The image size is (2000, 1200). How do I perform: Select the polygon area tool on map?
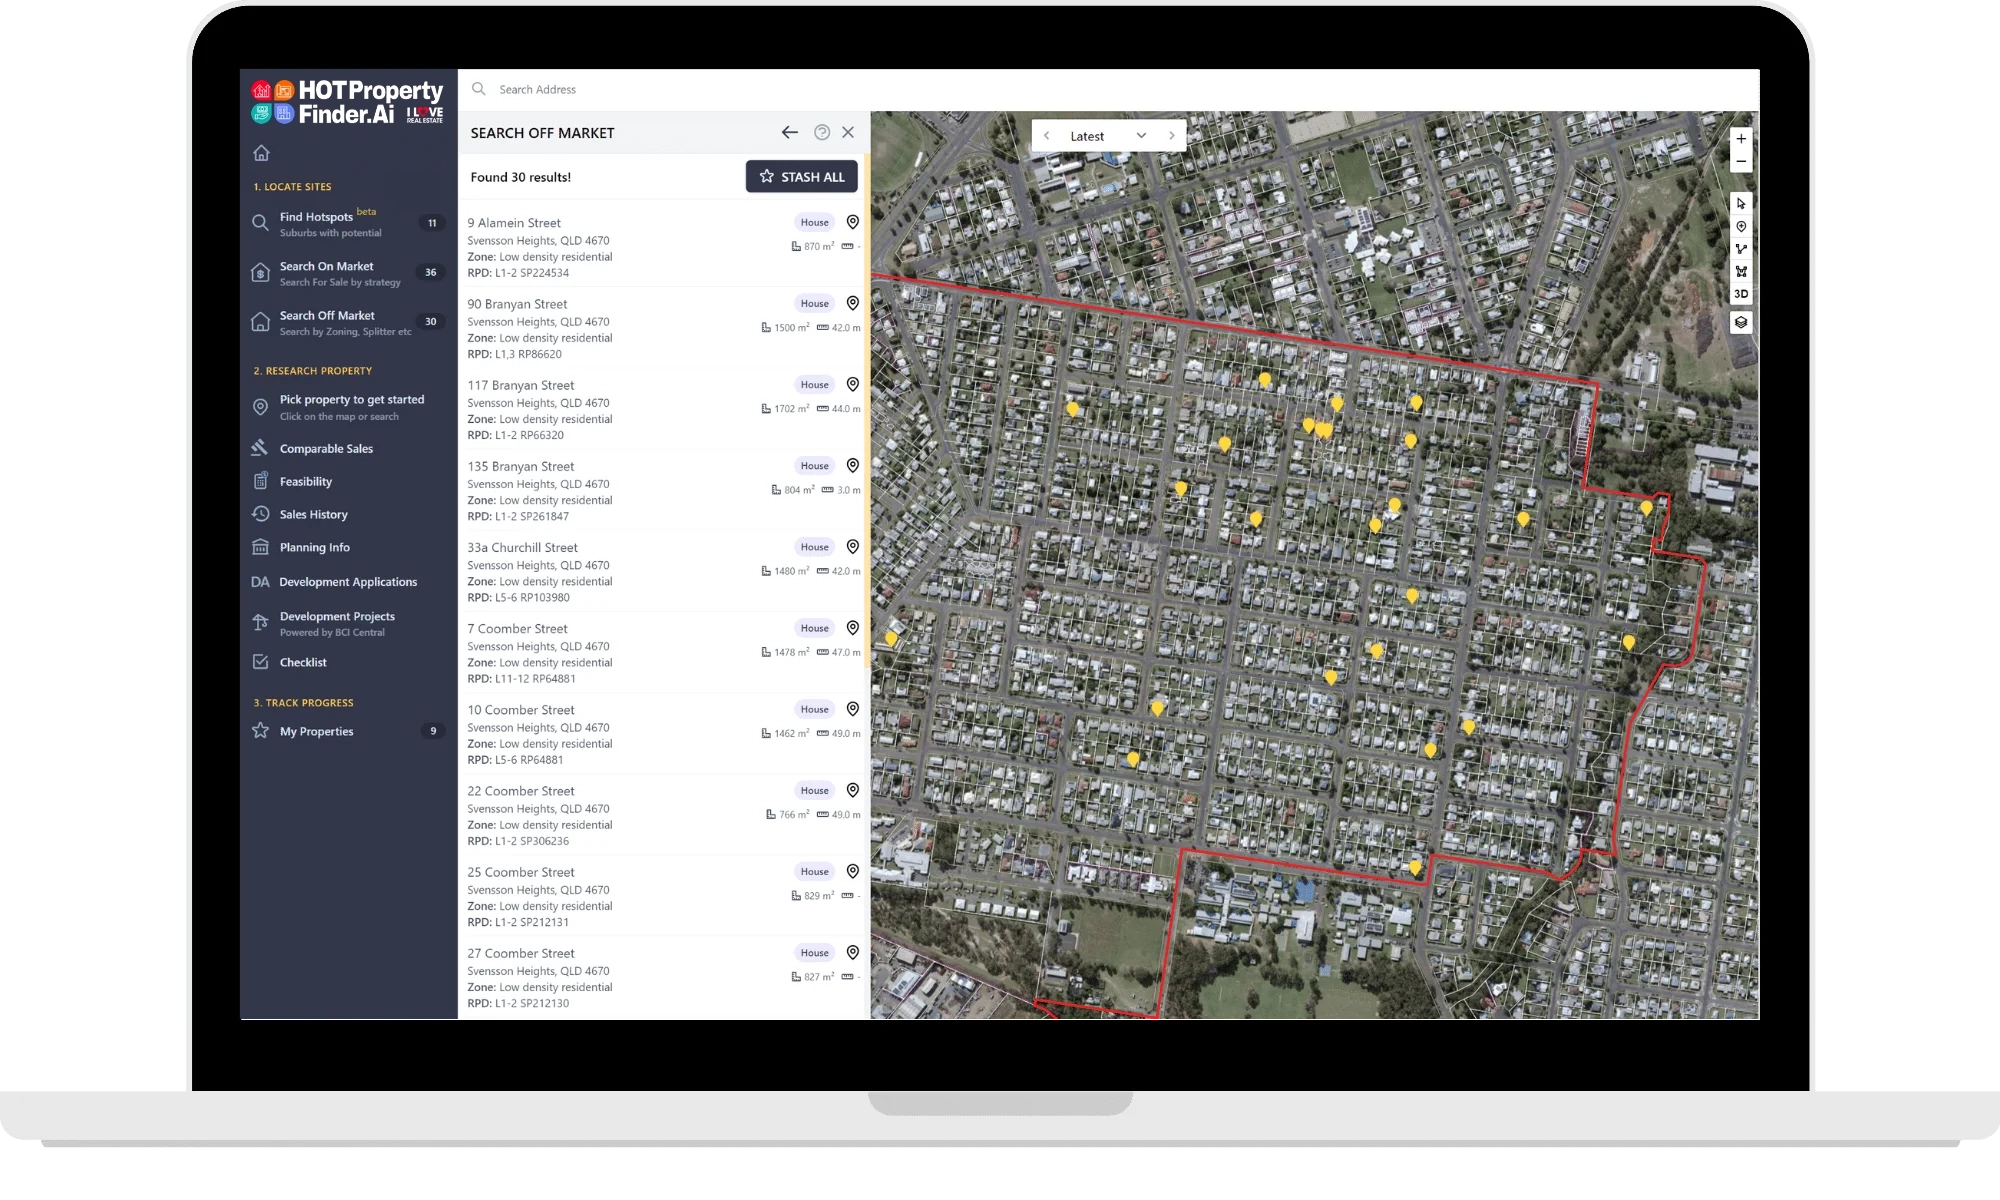[1741, 271]
